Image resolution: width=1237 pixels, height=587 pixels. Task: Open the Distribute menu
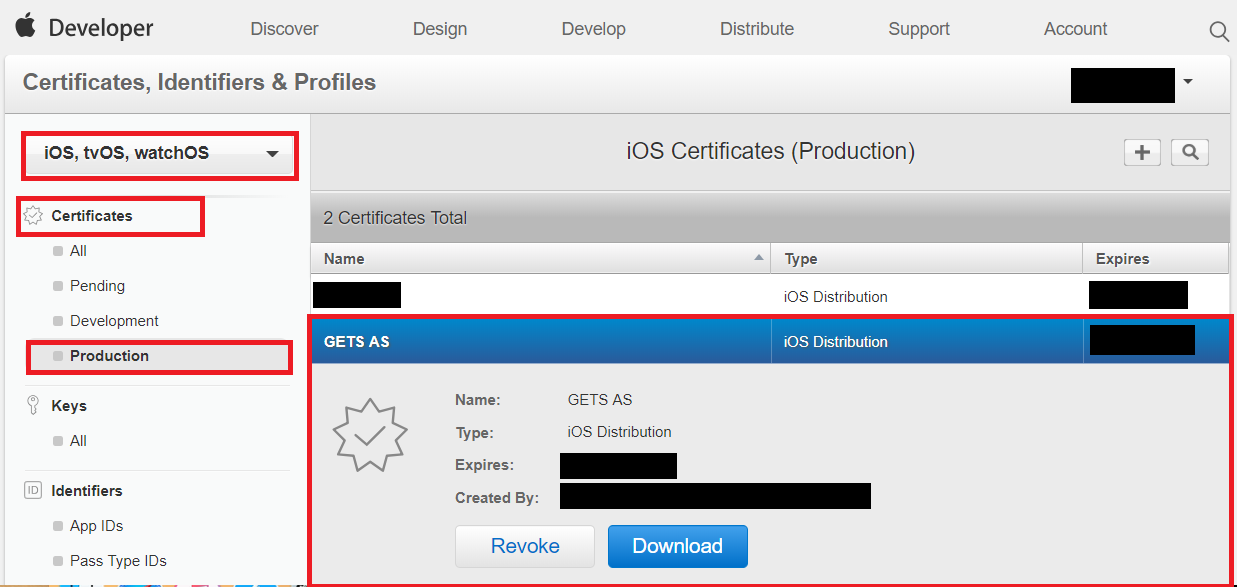757,29
